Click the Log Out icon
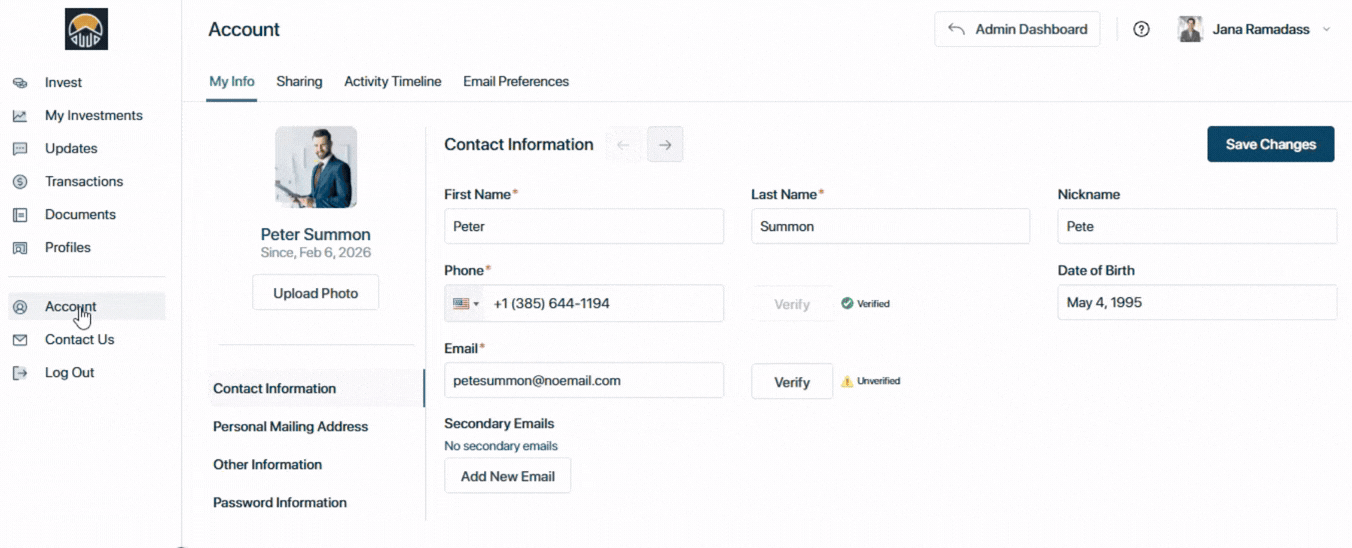Image resolution: width=1352 pixels, height=548 pixels. 20,373
